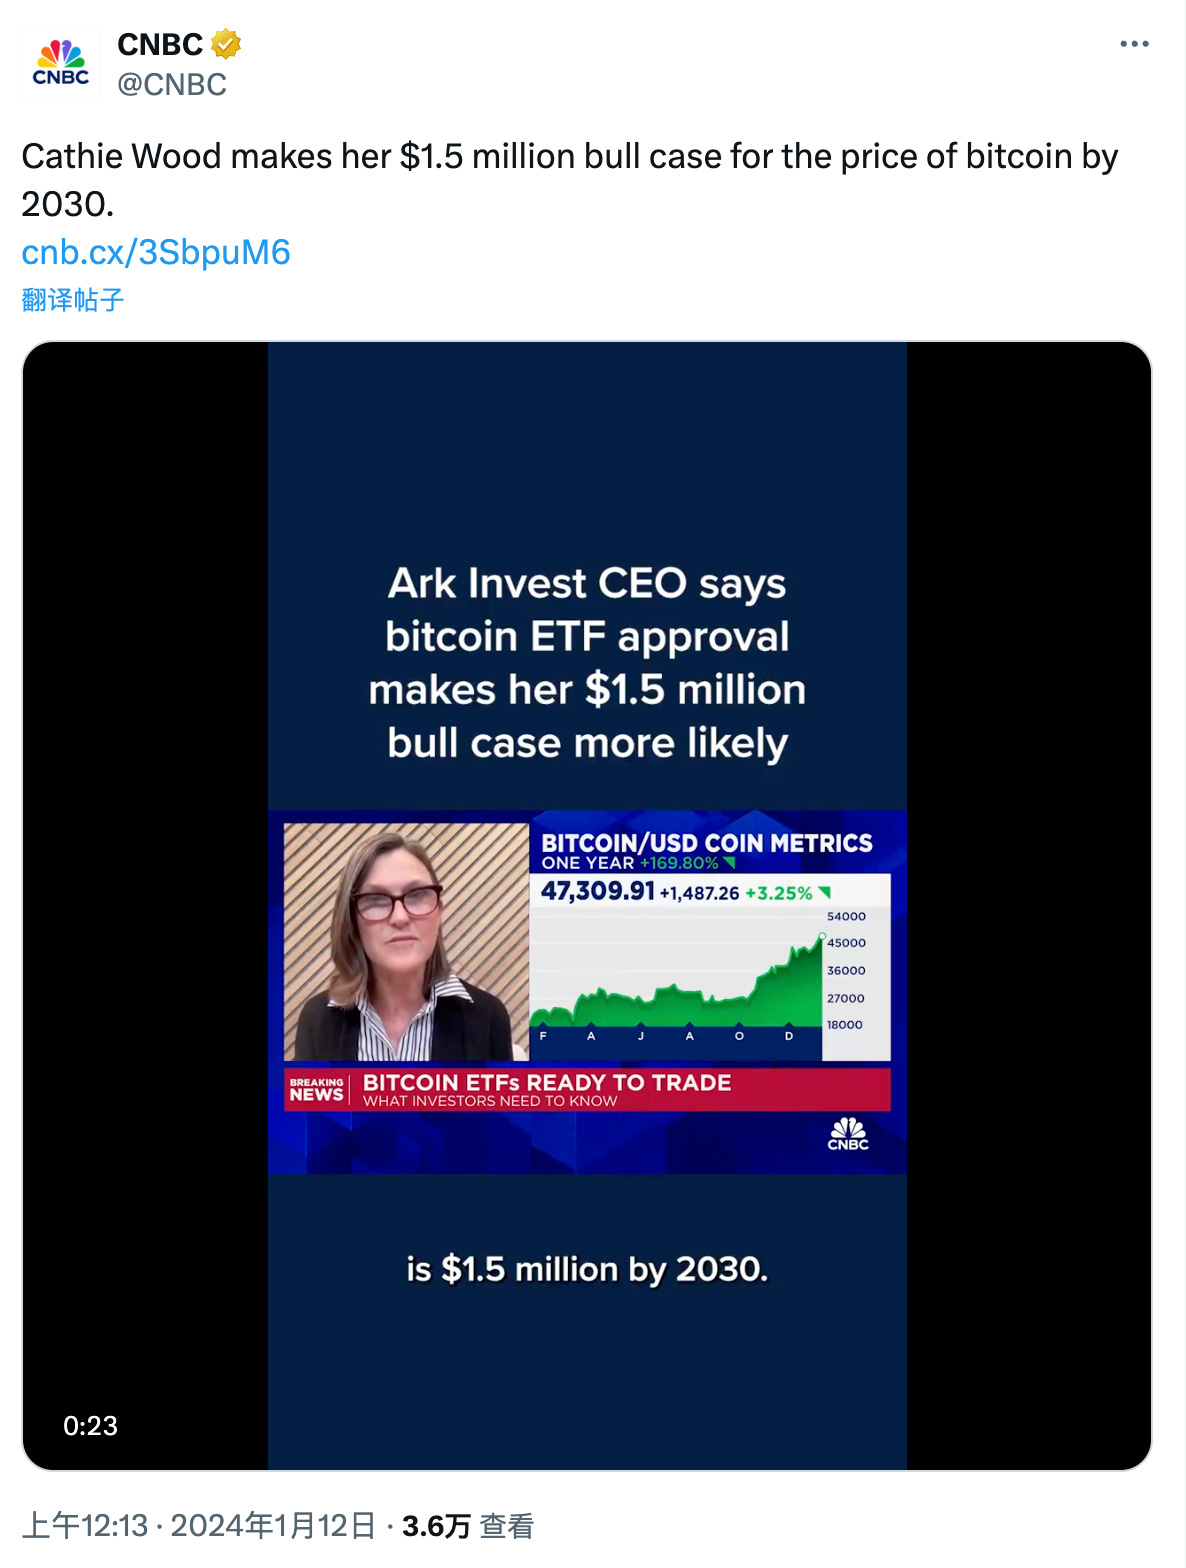1186x1568 pixels.
Task: Click the Breaking News badge in video
Action: (316, 1090)
